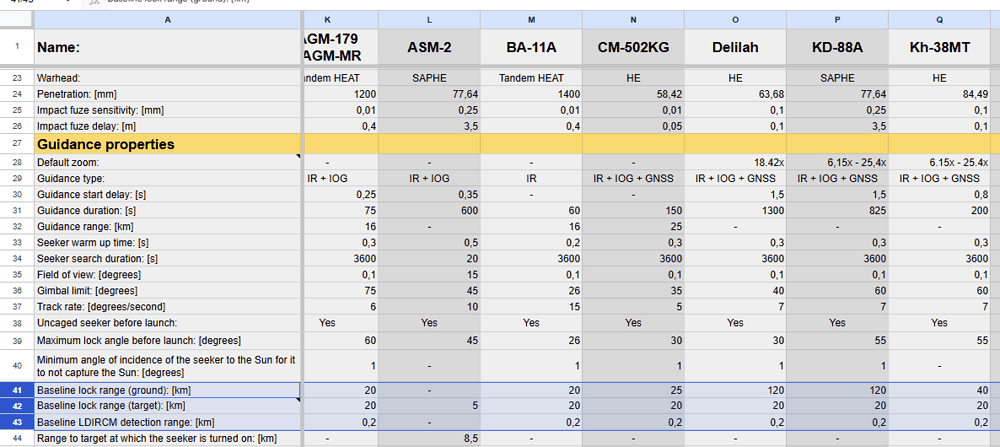Click the KD-88A name cell

(x=837, y=47)
